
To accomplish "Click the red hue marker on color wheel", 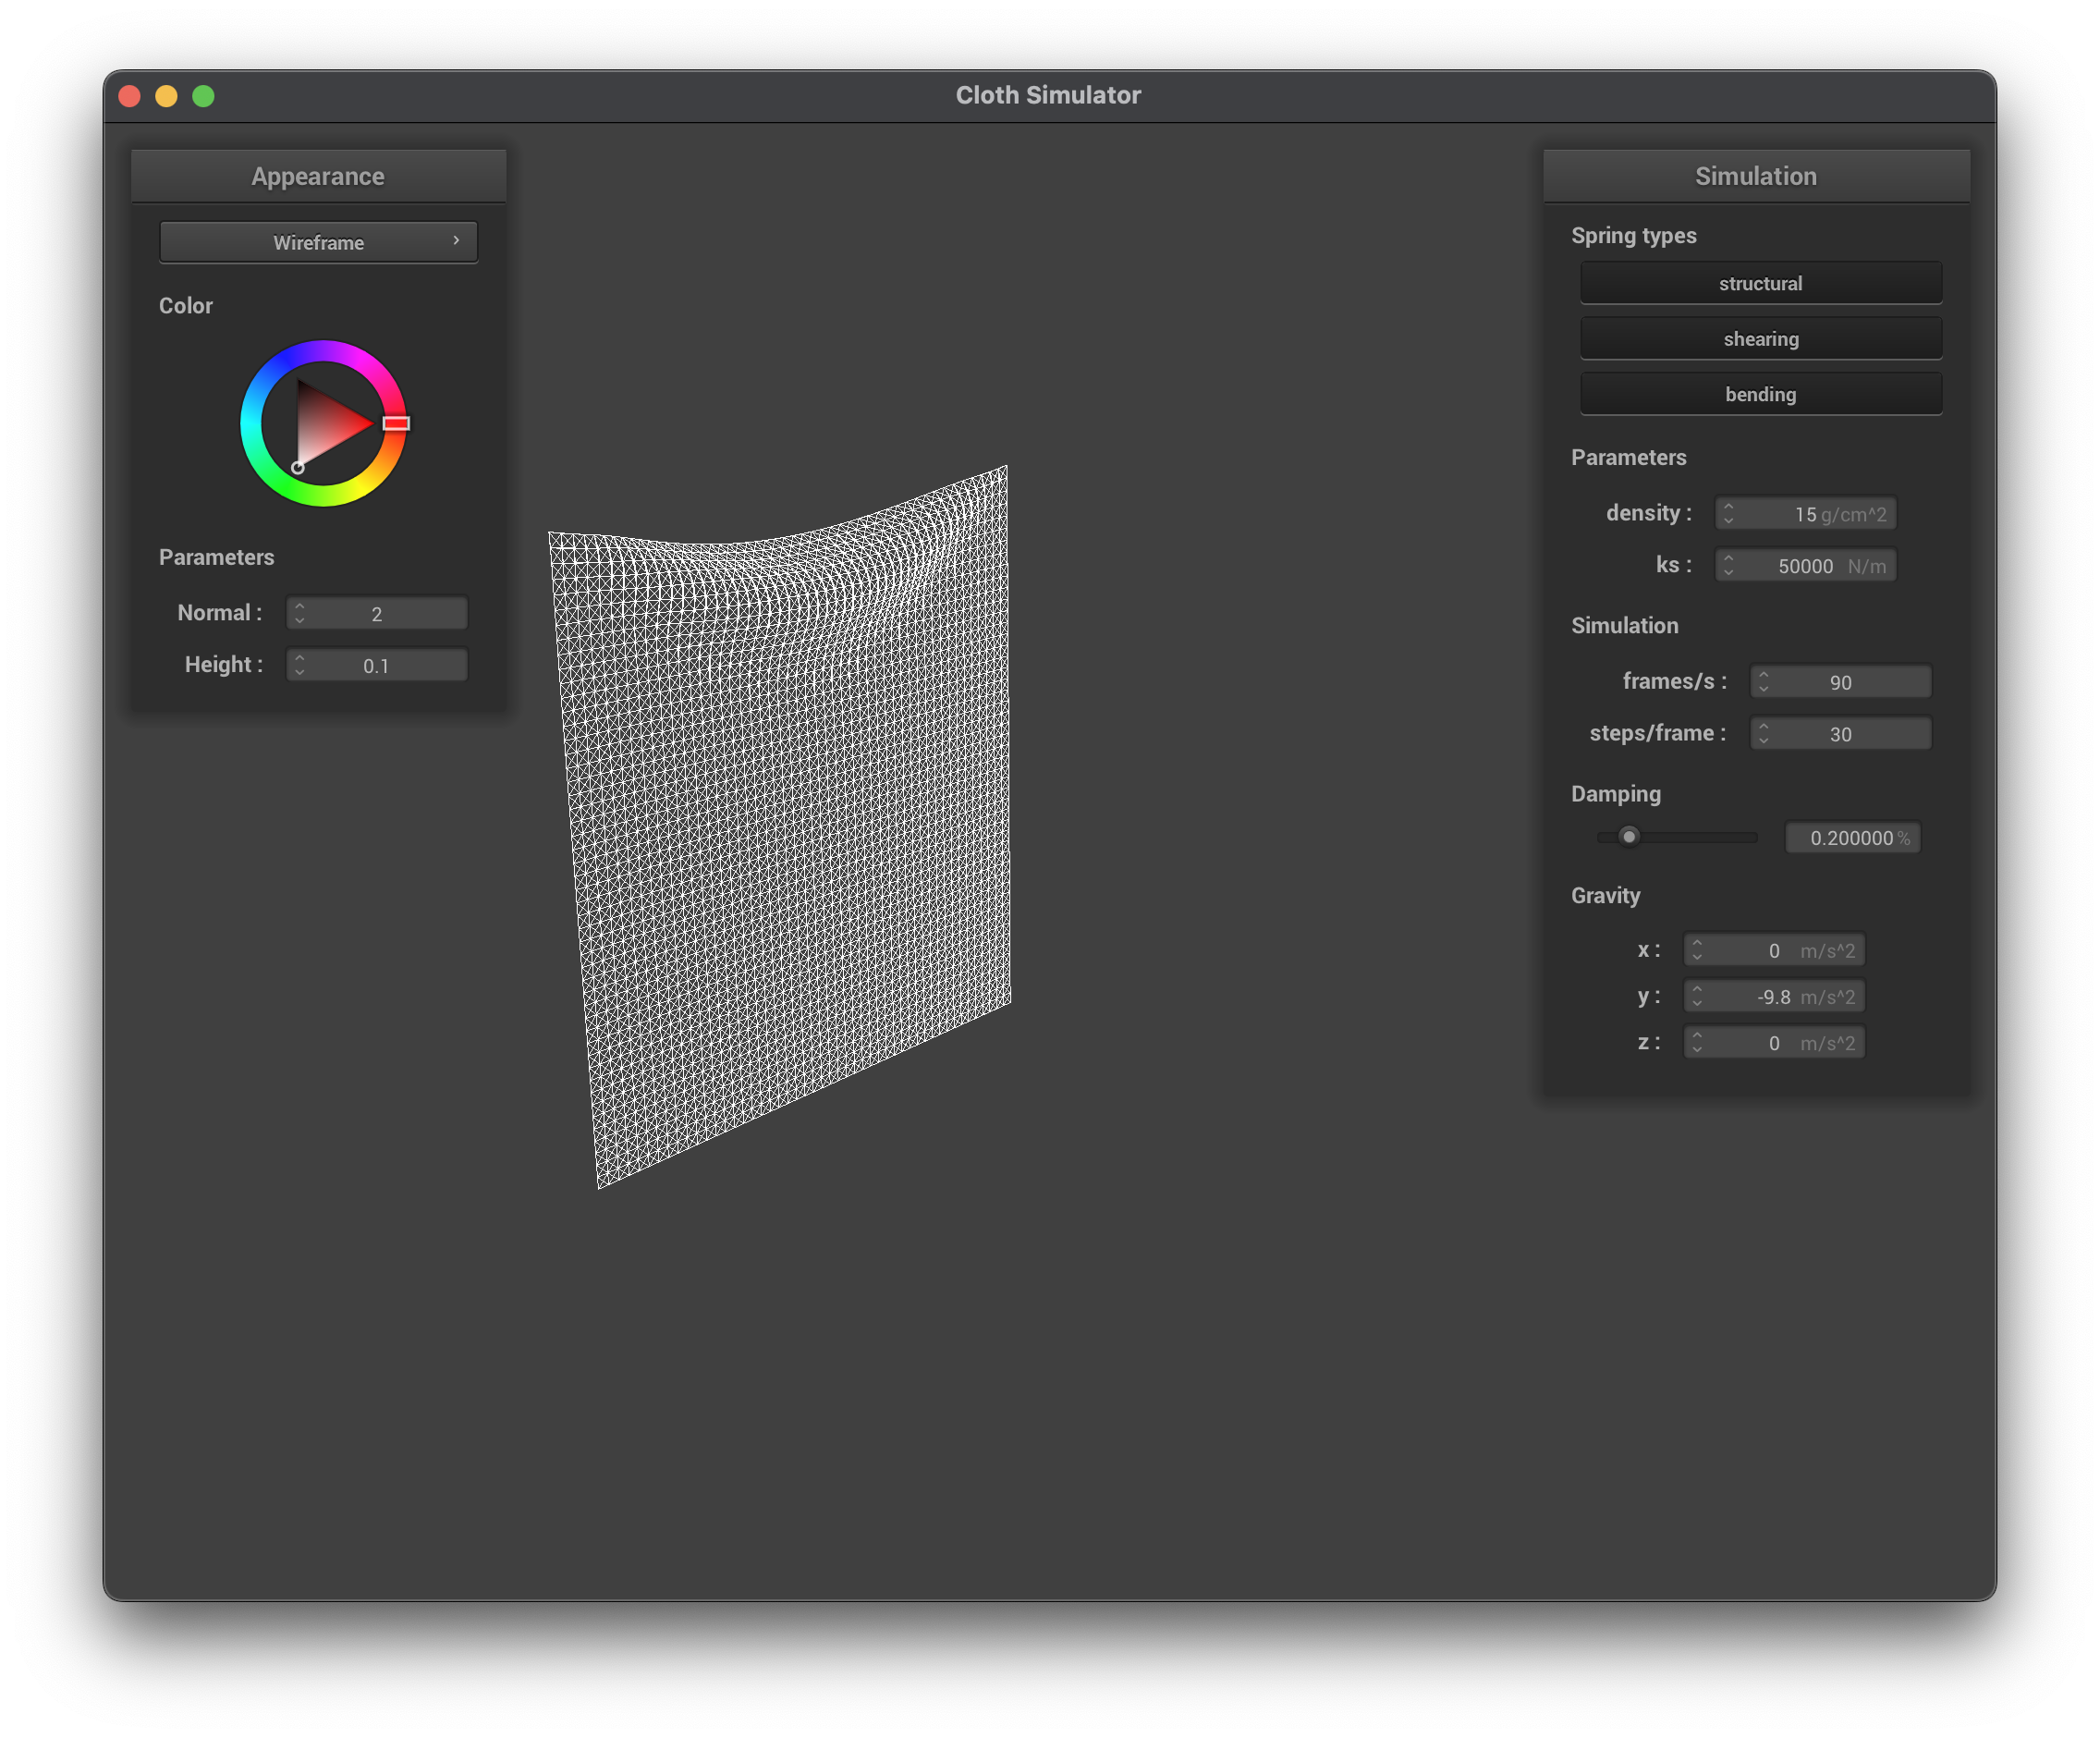I will [x=396, y=423].
